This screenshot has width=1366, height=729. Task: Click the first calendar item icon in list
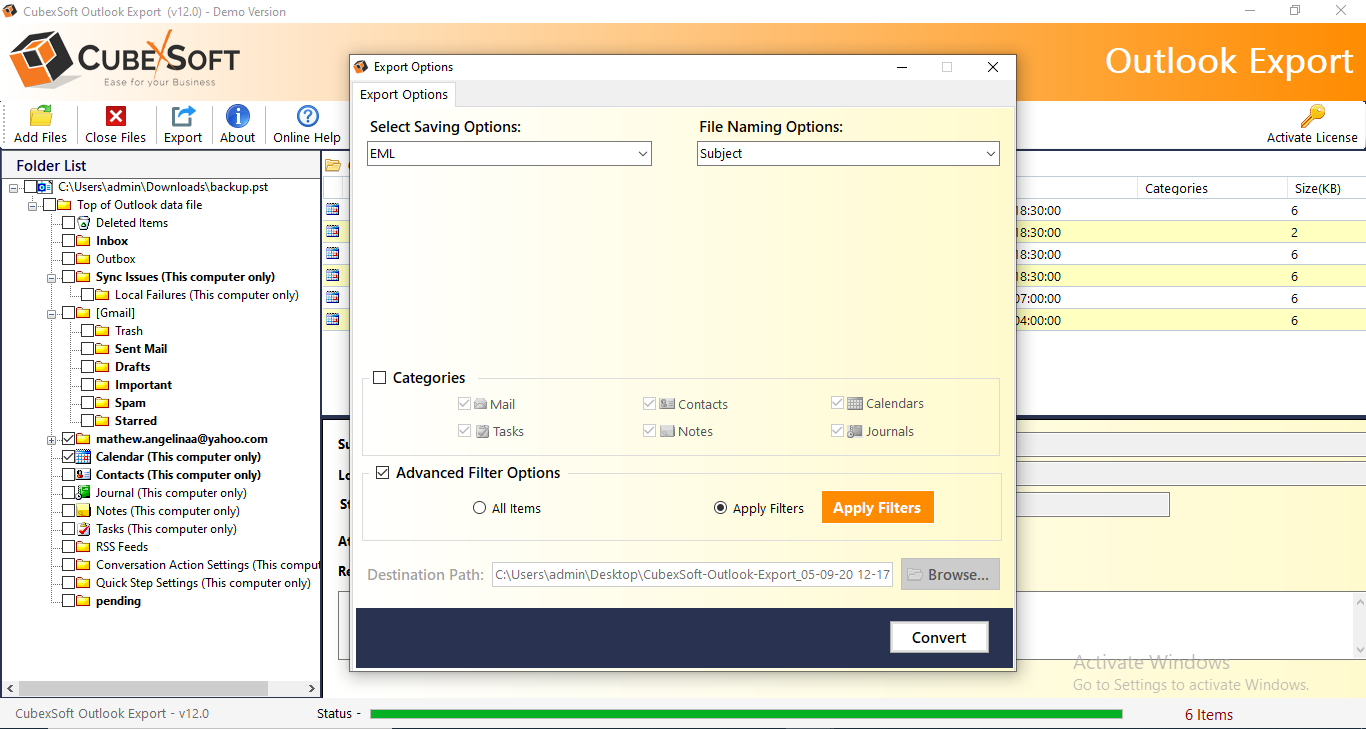point(332,209)
